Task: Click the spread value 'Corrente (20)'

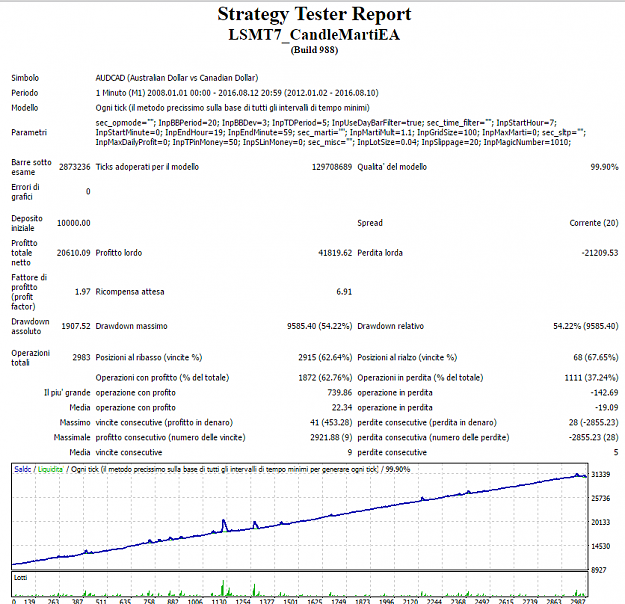Action: 594,223
